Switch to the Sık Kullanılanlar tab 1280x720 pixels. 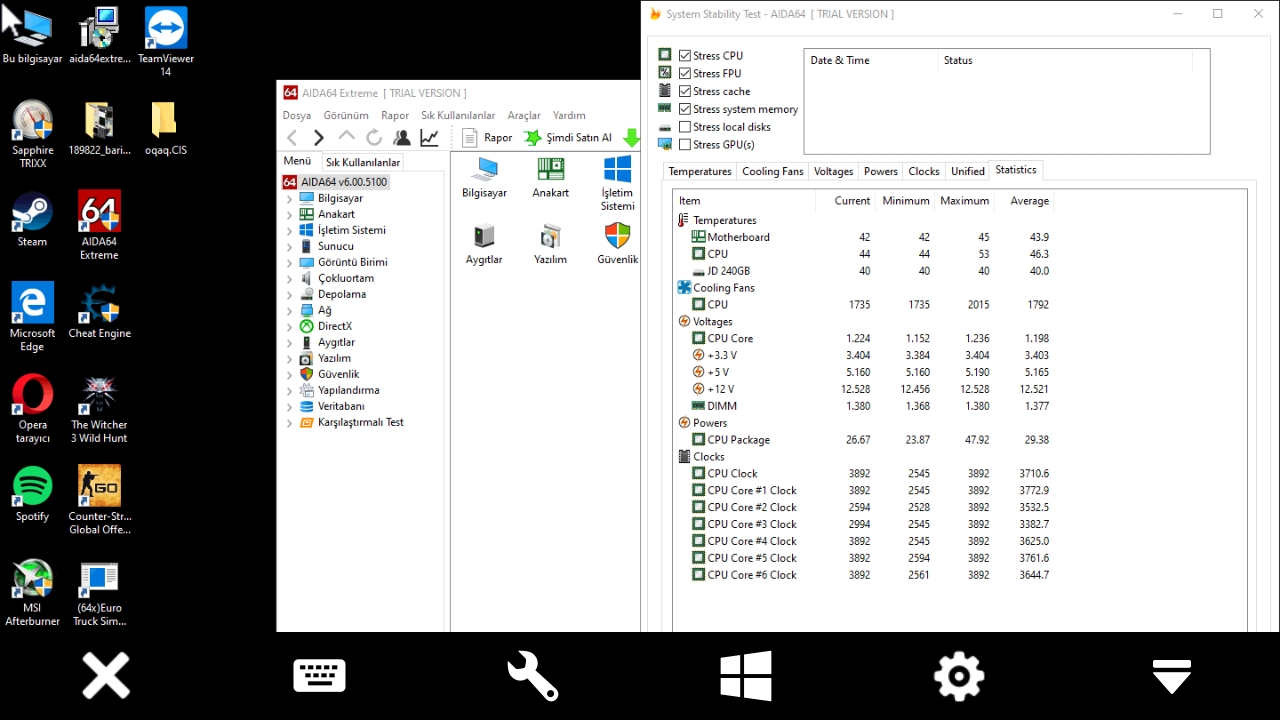click(363, 162)
